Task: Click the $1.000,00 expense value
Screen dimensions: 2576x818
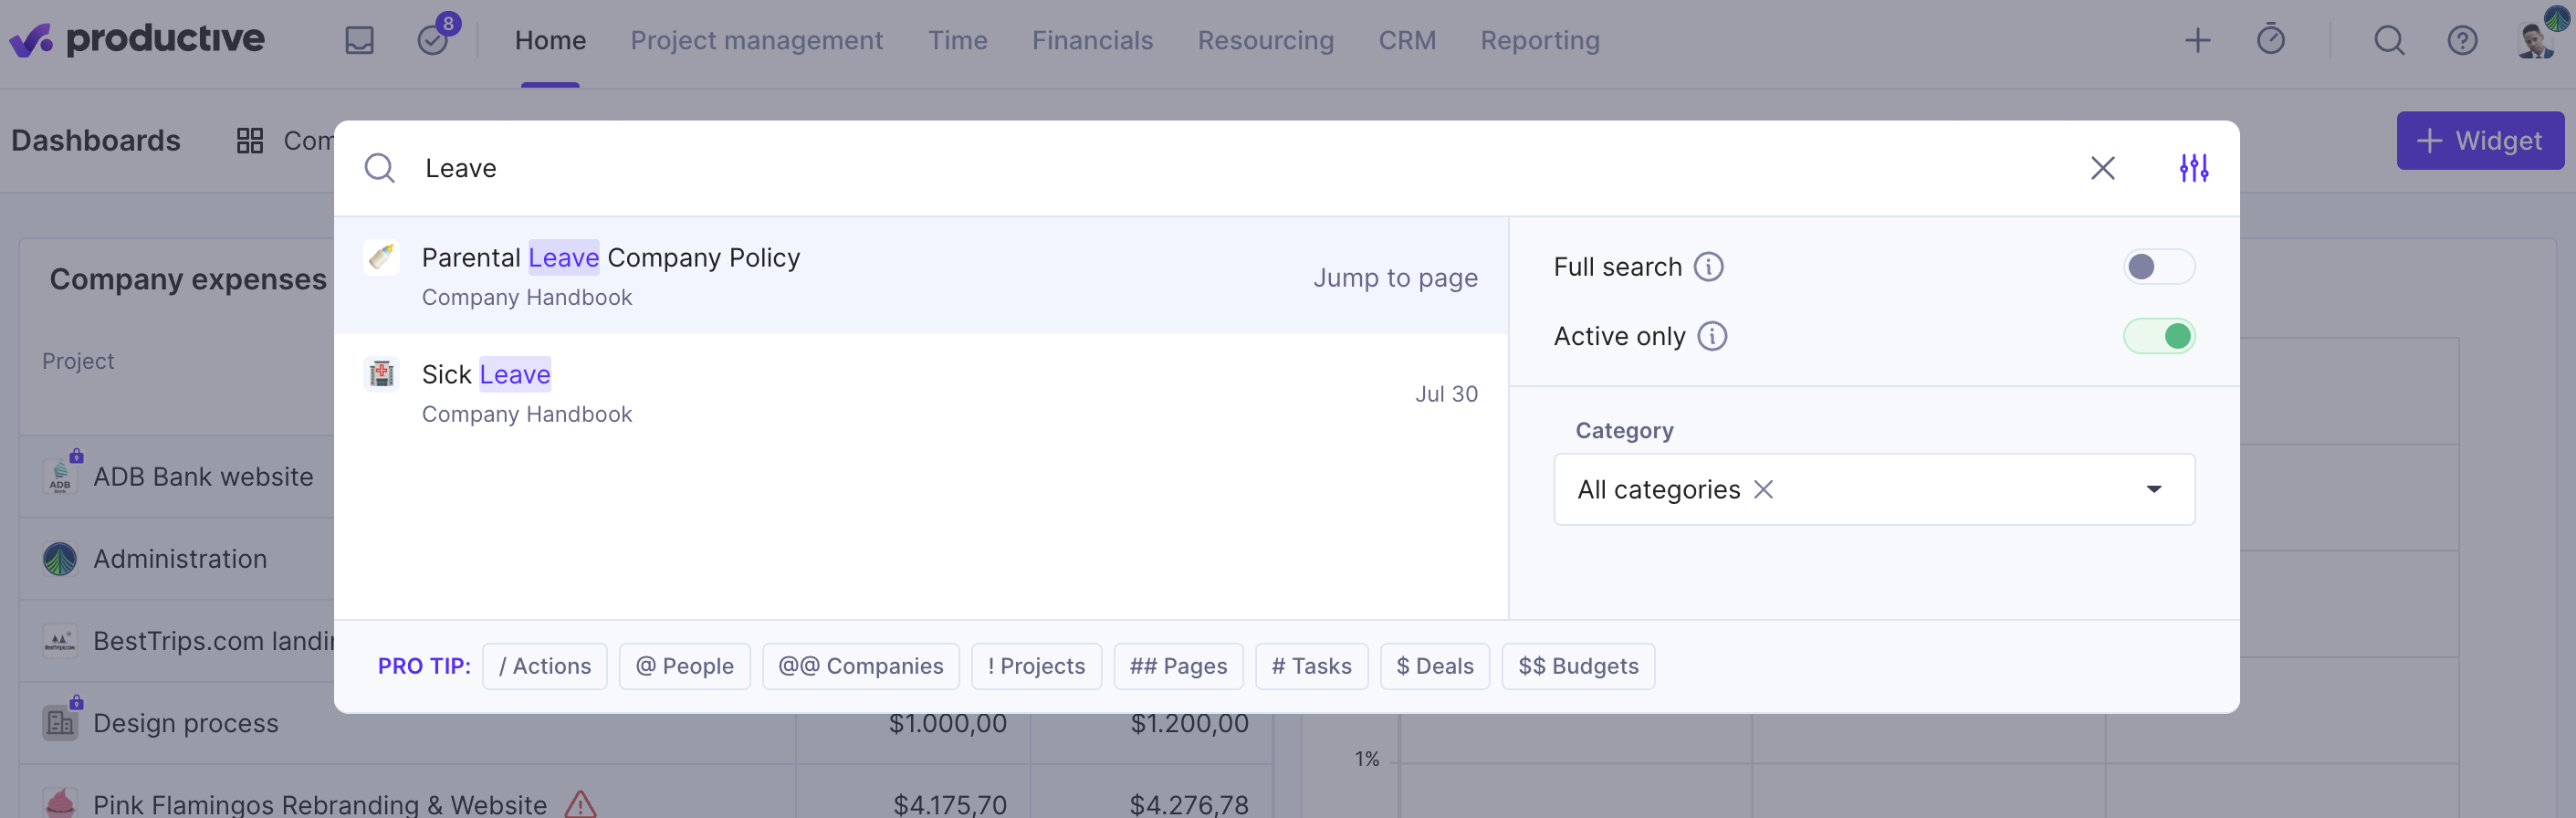Action: [947, 723]
